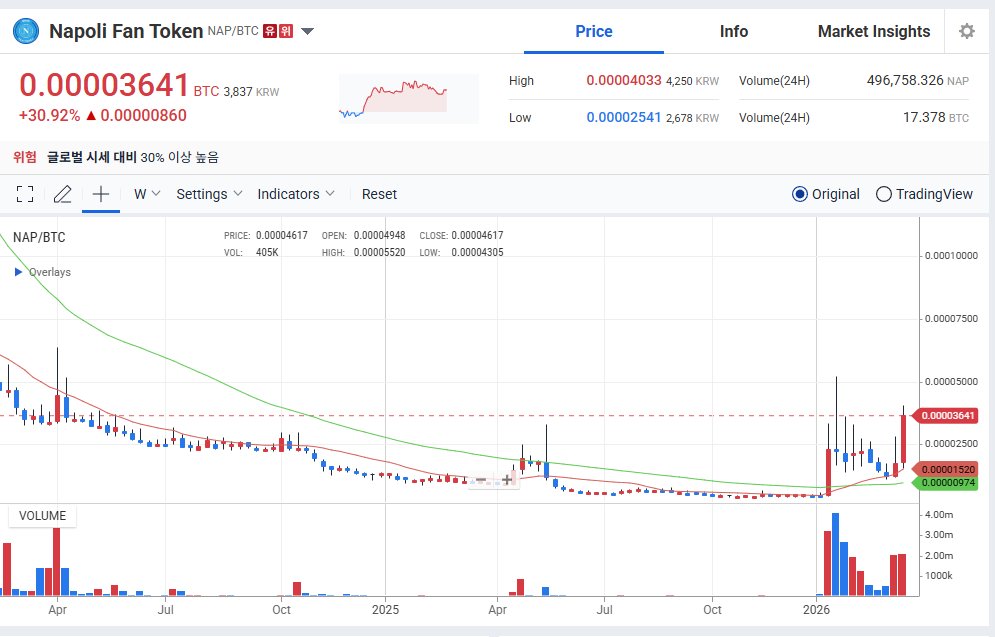
Task: Click the red moving average label 0.00001520
Action: click(946, 470)
